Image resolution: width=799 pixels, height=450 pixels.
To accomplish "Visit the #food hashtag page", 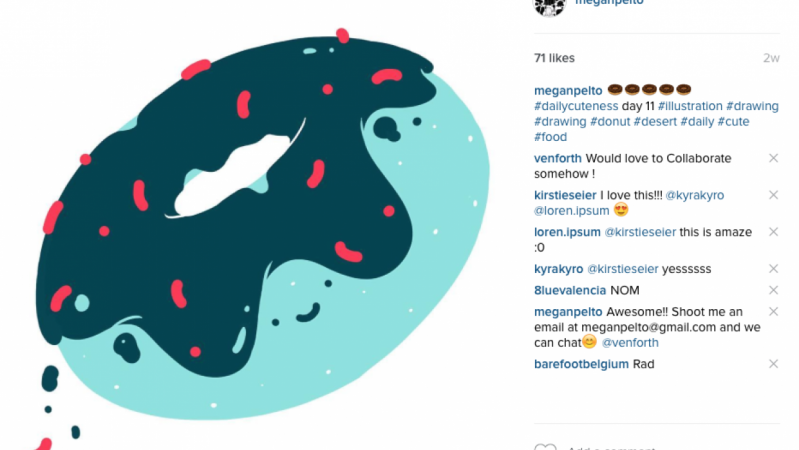I will (550, 137).
